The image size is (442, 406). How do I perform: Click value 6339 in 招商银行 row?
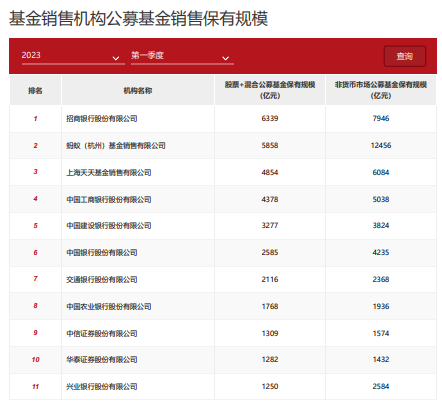pos(270,118)
